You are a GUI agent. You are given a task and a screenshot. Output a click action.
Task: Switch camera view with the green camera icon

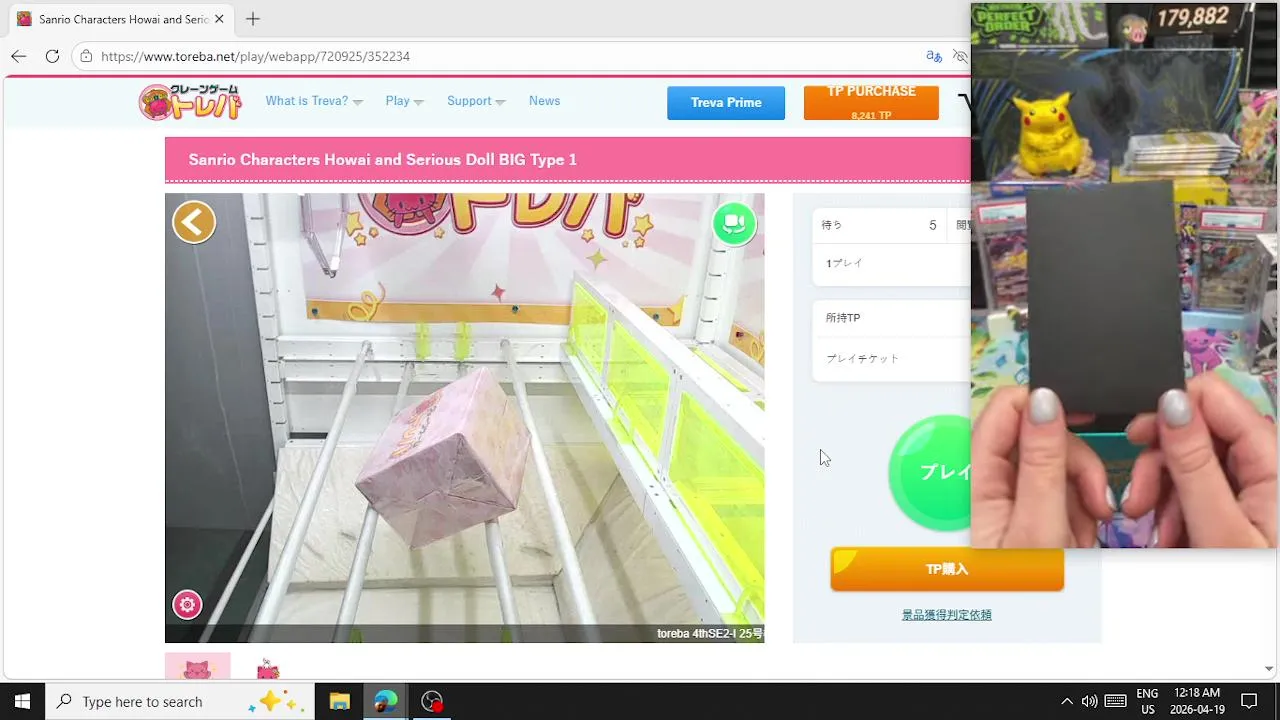pos(734,223)
